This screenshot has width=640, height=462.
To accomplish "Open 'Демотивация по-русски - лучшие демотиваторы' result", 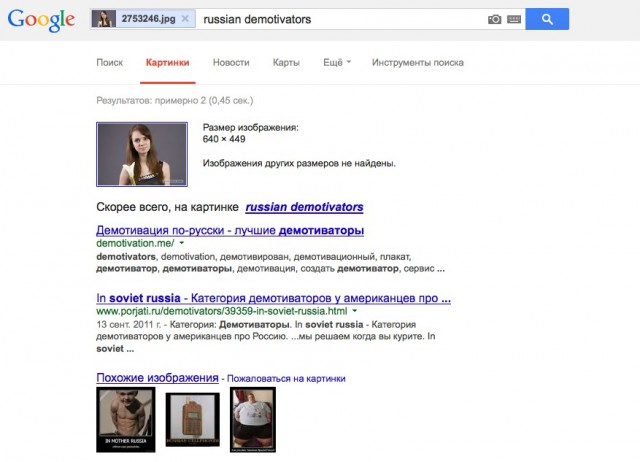I will [230, 230].
